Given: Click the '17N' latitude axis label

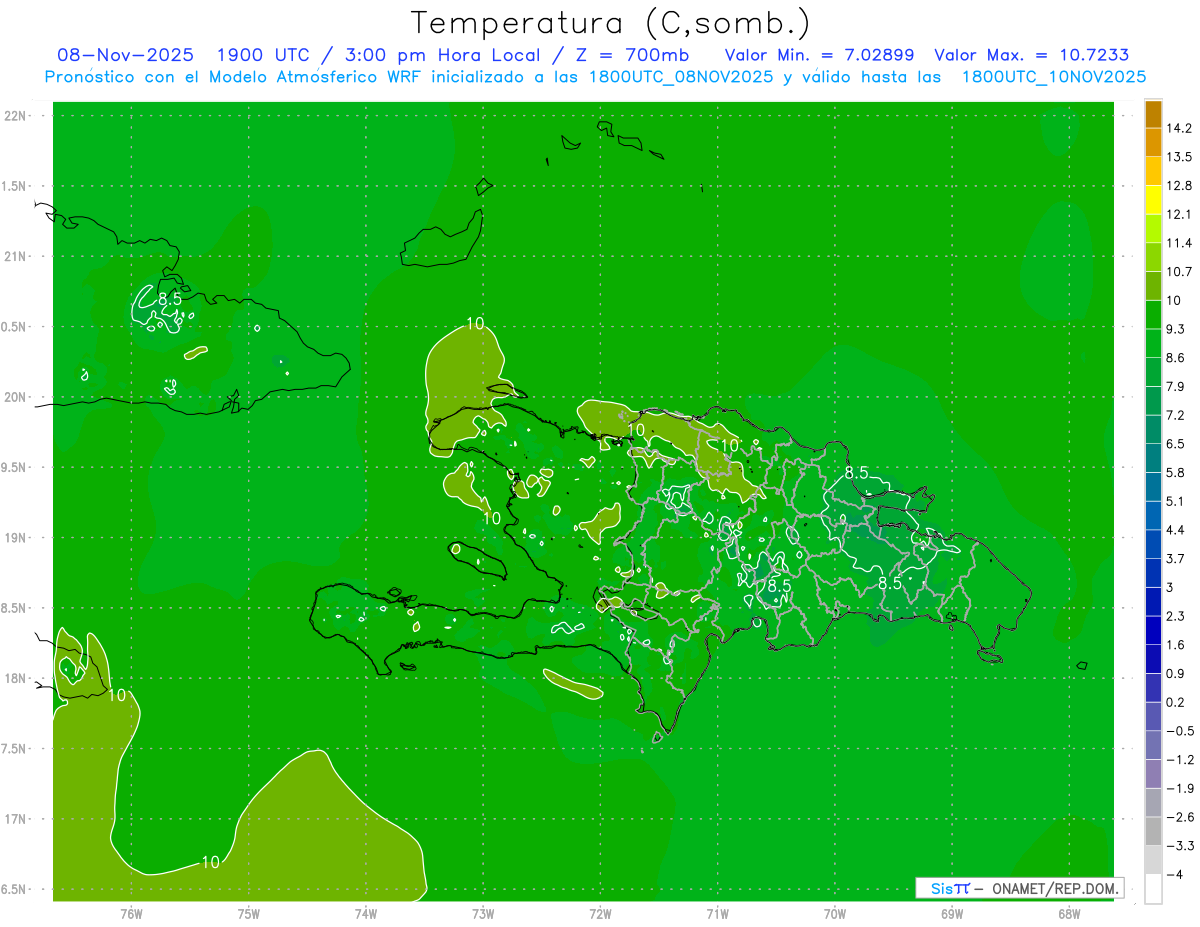Looking at the screenshot, I should (17, 819).
